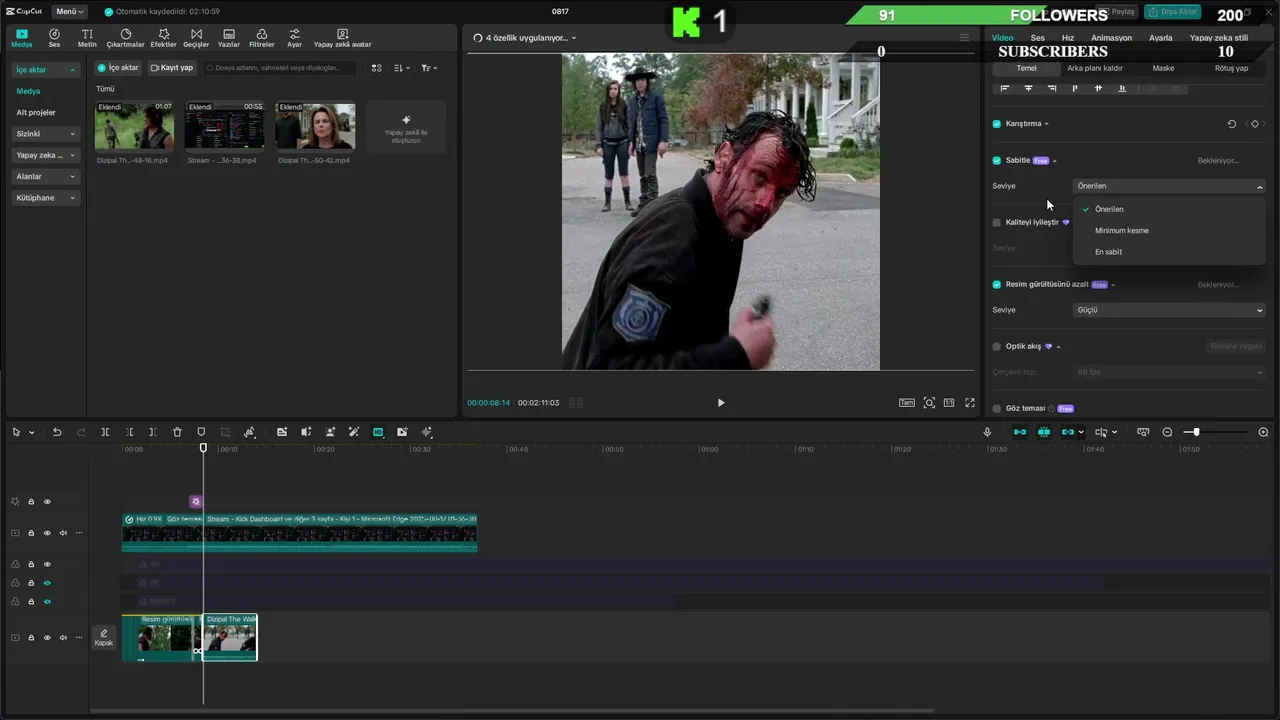
Task: Toggle lock on the Stream video track
Action: (x=31, y=533)
